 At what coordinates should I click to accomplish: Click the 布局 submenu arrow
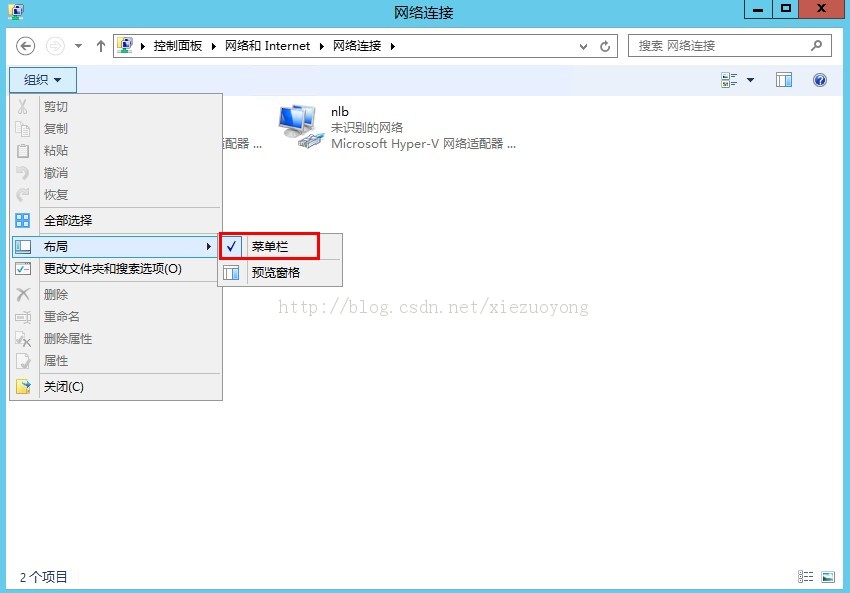(209, 247)
